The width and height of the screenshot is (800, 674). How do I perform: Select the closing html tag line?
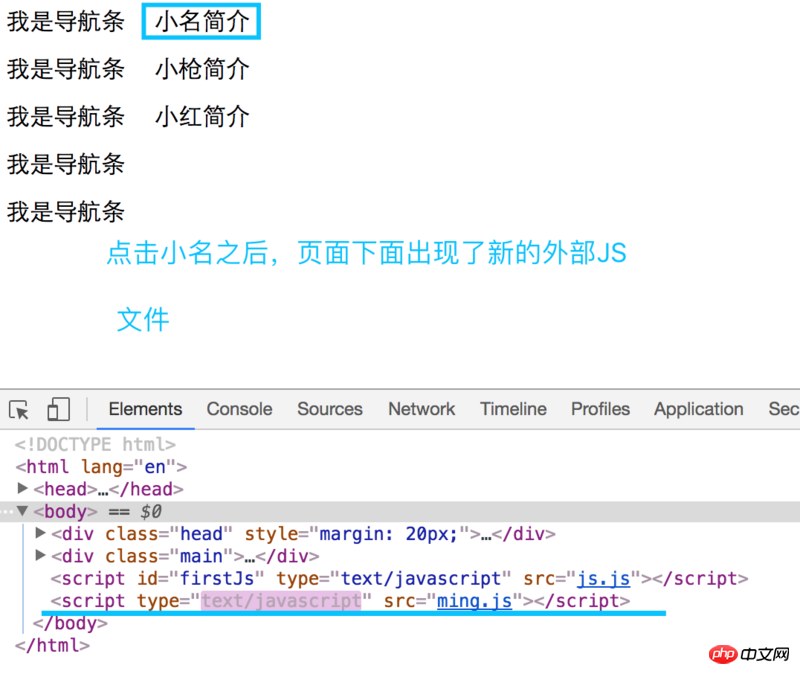[x=52, y=646]
